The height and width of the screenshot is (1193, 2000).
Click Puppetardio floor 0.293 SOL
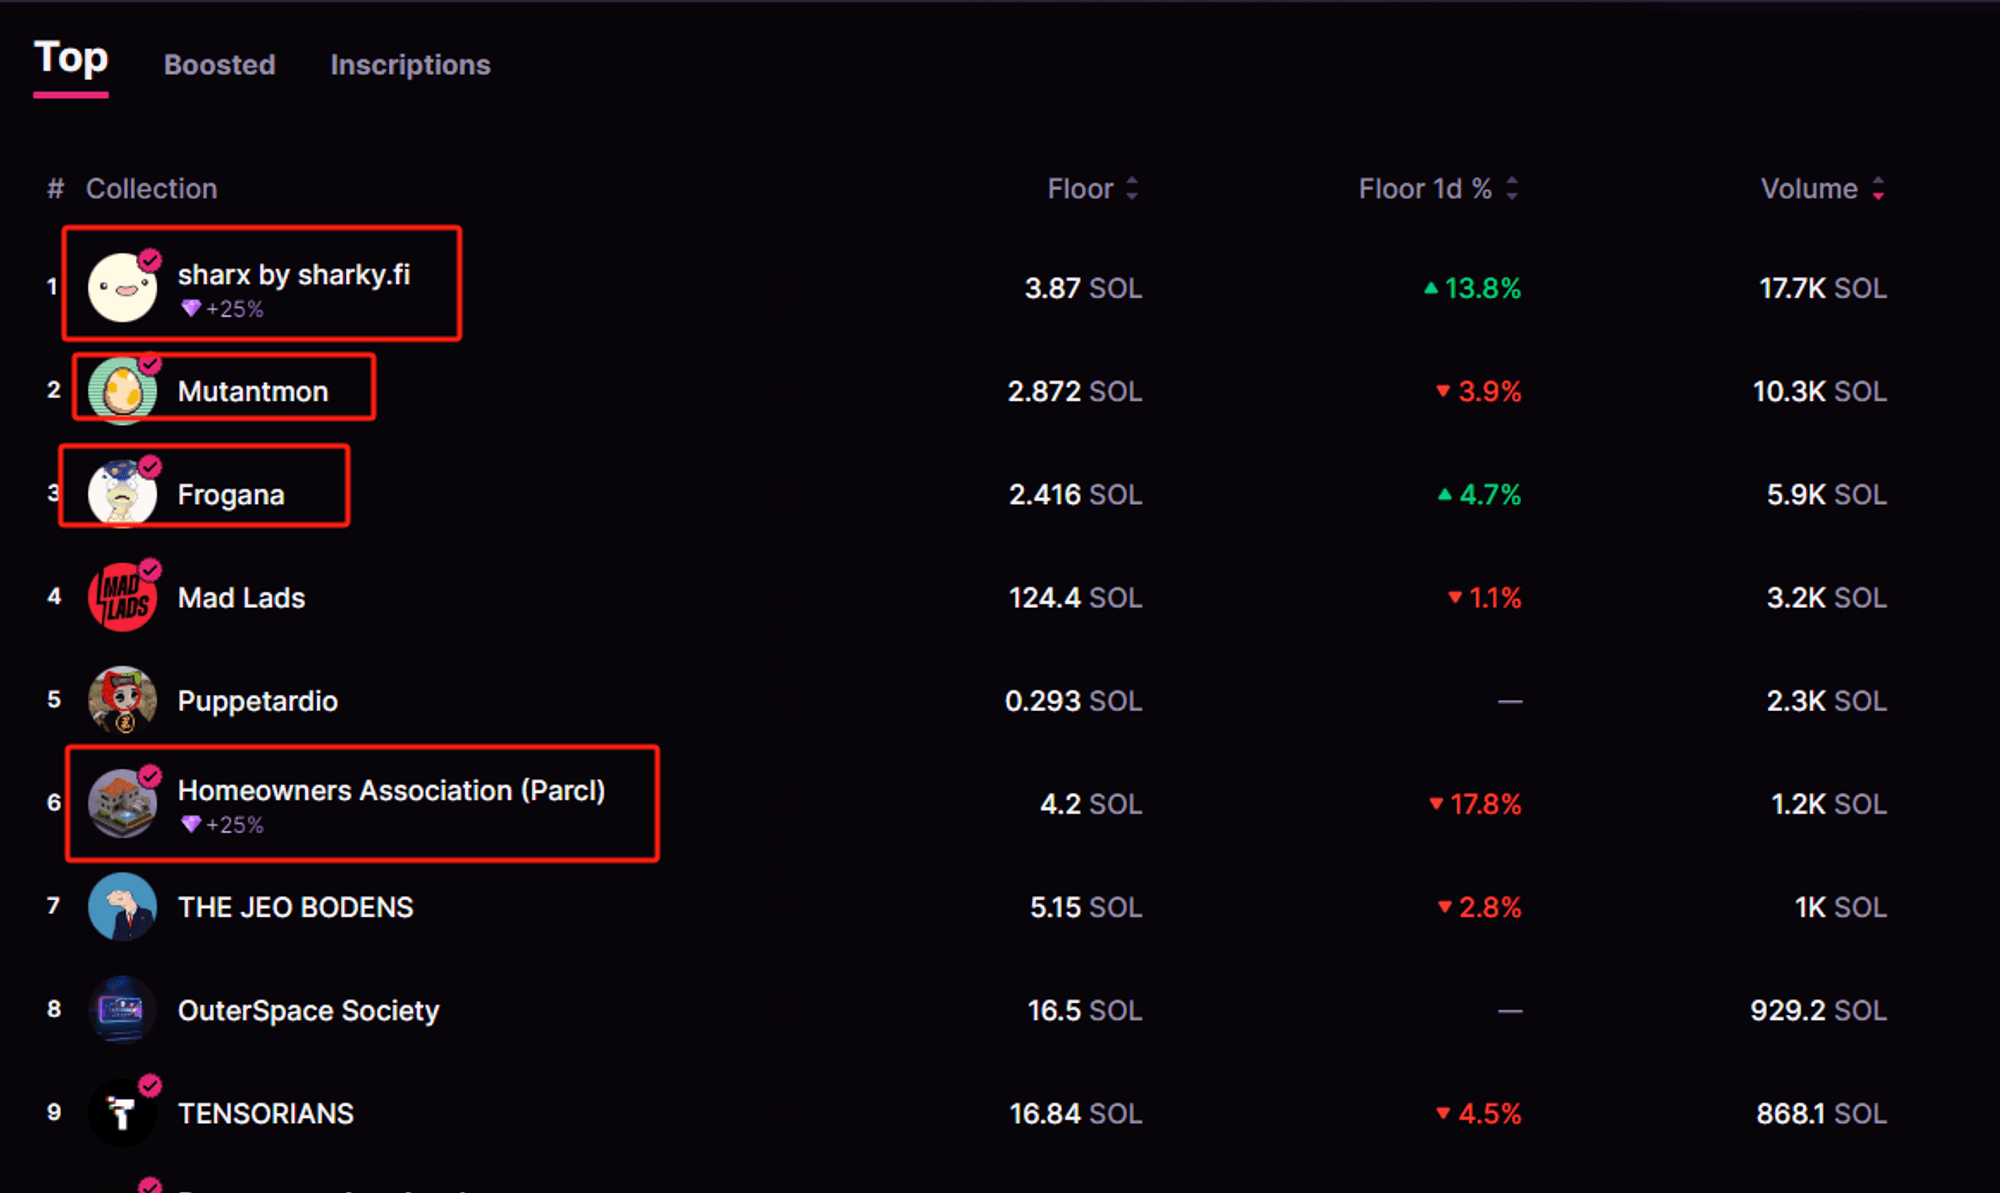1073,701
